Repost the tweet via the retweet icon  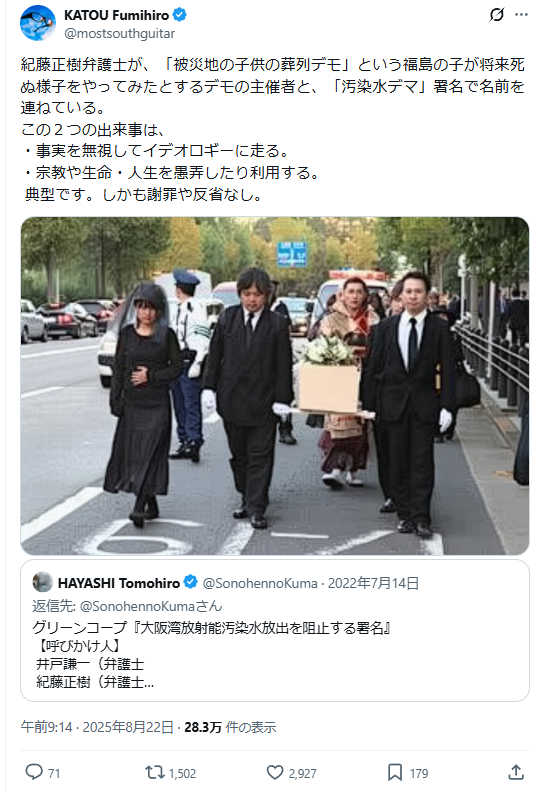[154, 772]
